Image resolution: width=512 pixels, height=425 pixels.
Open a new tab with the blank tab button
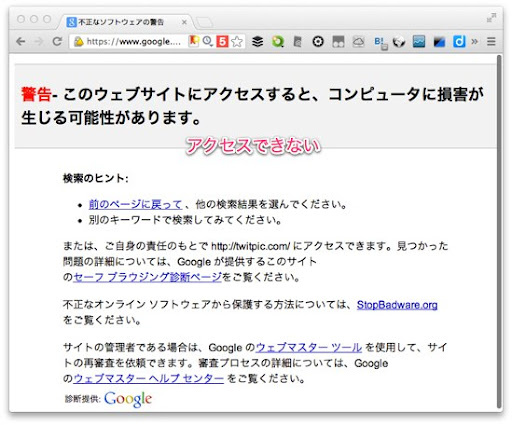[204, 23]
